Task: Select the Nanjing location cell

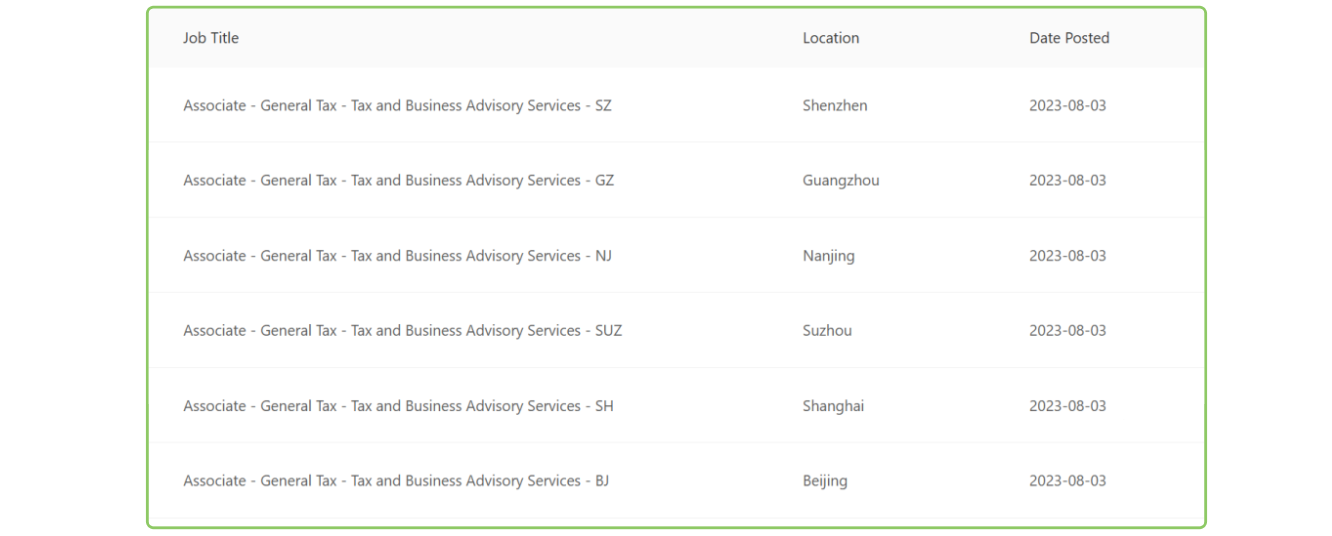Action: [829, 256]
